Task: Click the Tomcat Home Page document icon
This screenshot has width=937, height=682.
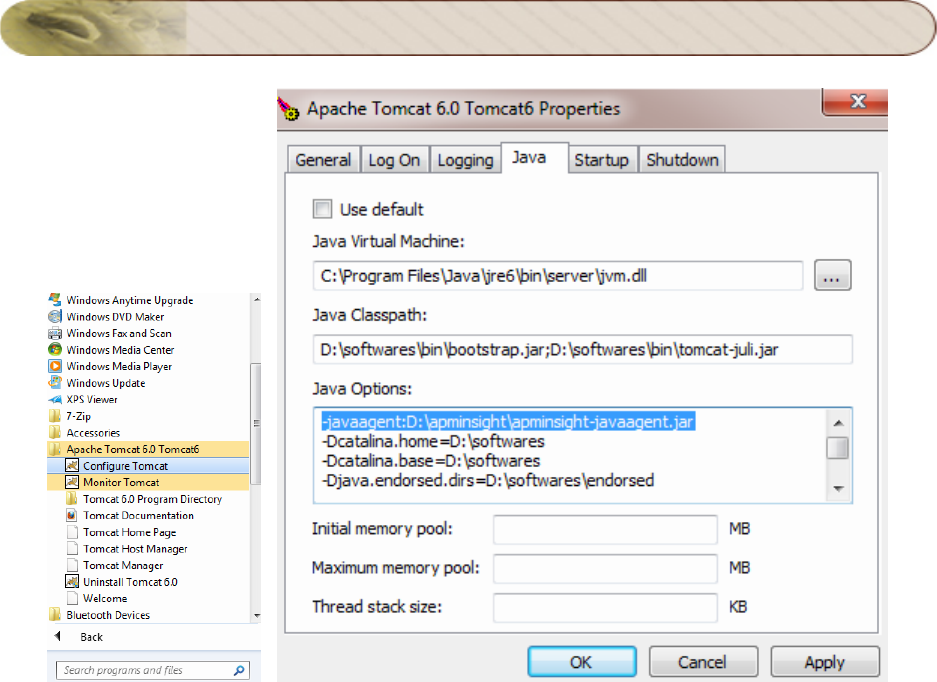Action: [x=72, y=532]
